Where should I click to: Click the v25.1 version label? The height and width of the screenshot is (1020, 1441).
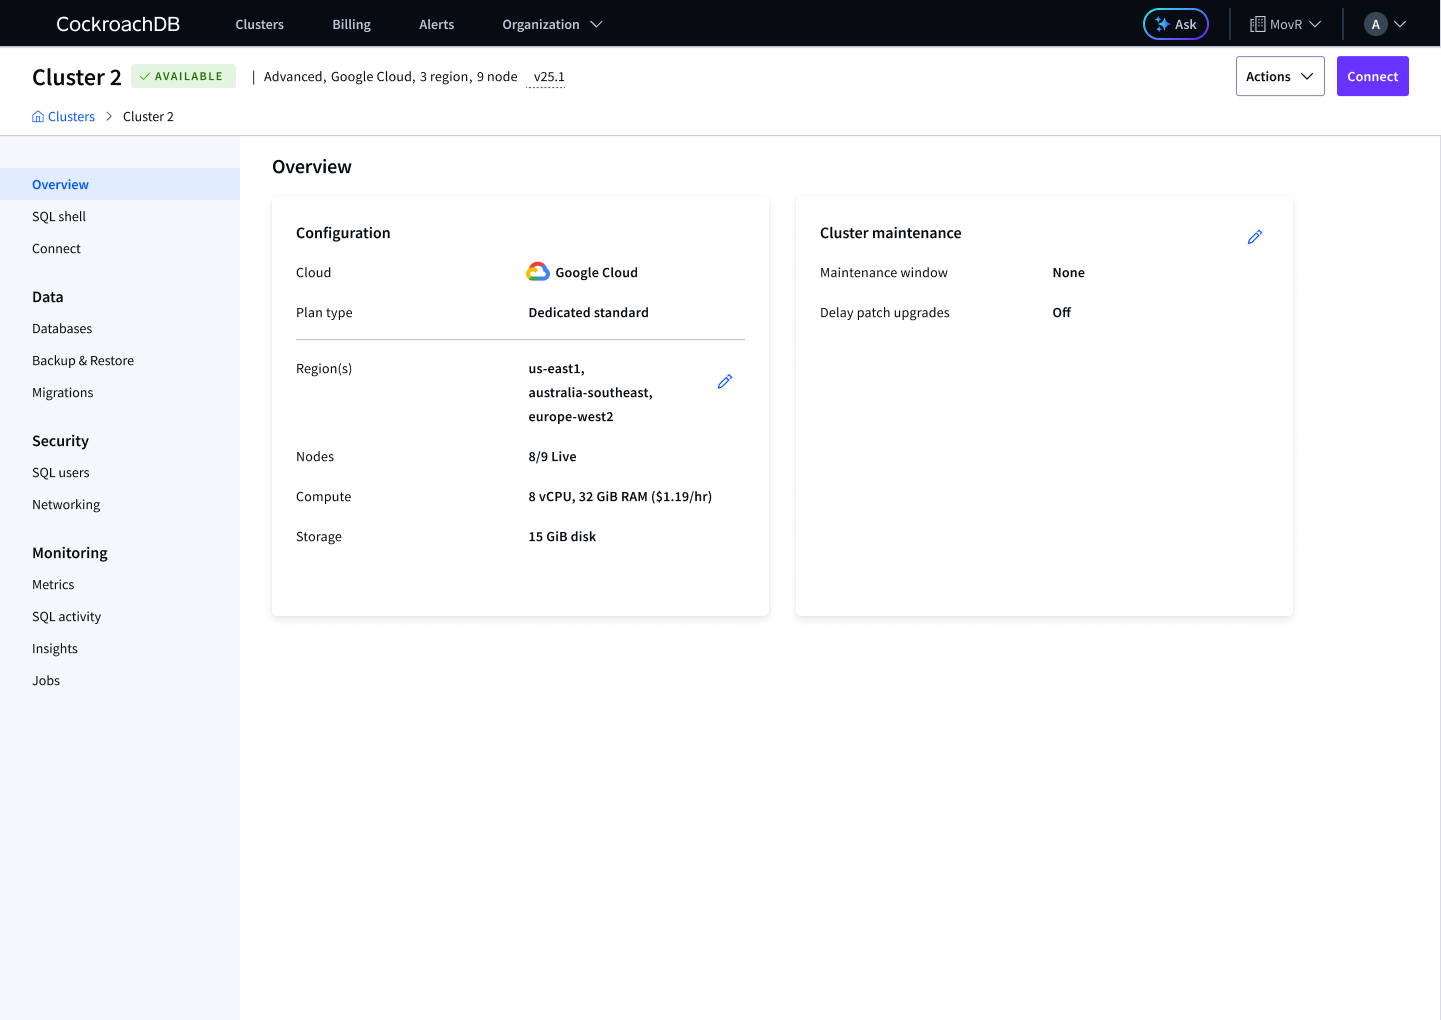[x=549, y=77]
